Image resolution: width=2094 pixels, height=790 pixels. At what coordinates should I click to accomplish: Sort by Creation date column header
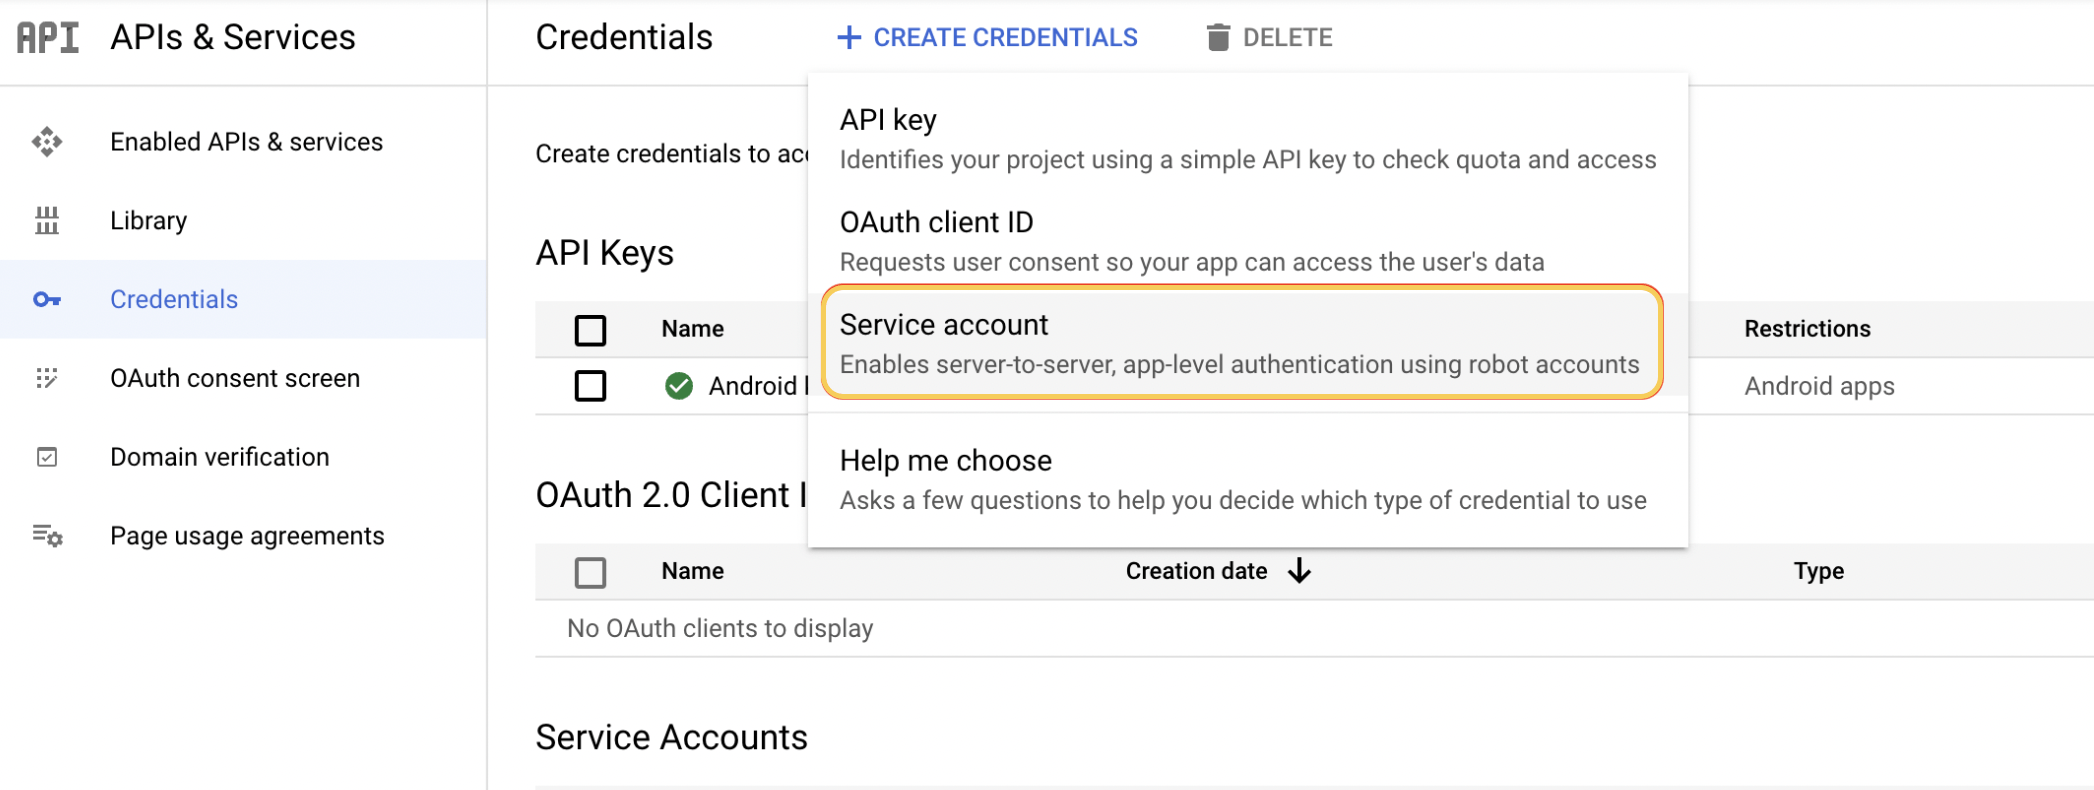point(1196,571)
